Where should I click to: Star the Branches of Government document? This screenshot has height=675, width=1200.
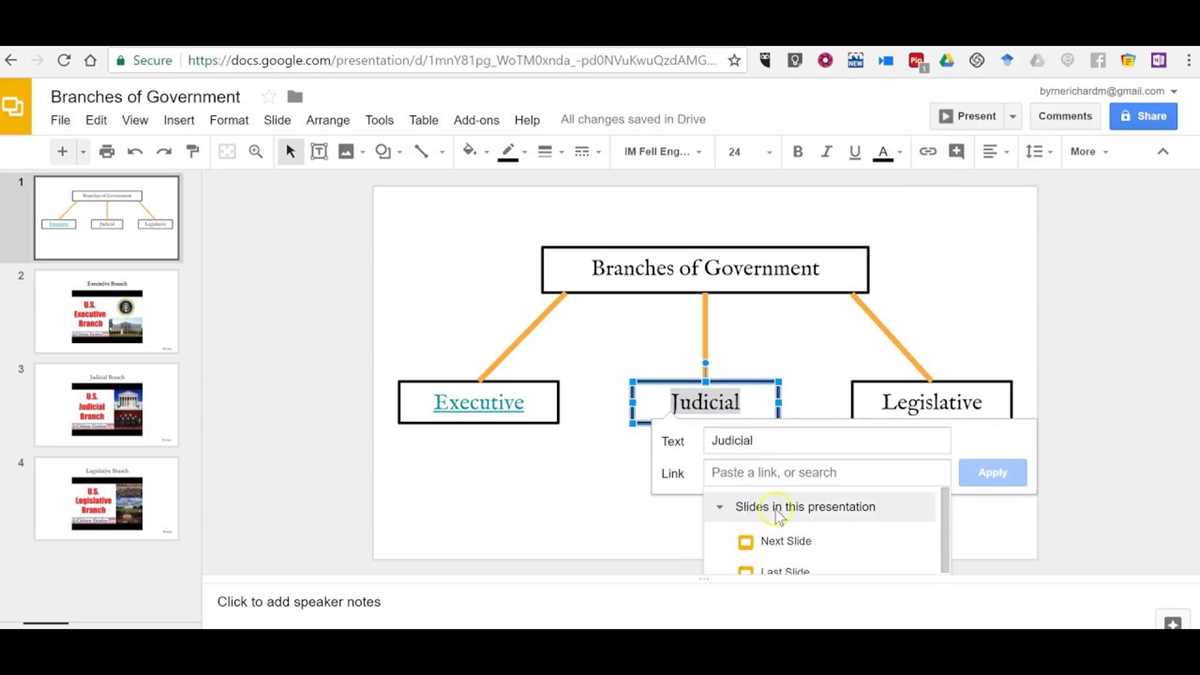[268, 97]
